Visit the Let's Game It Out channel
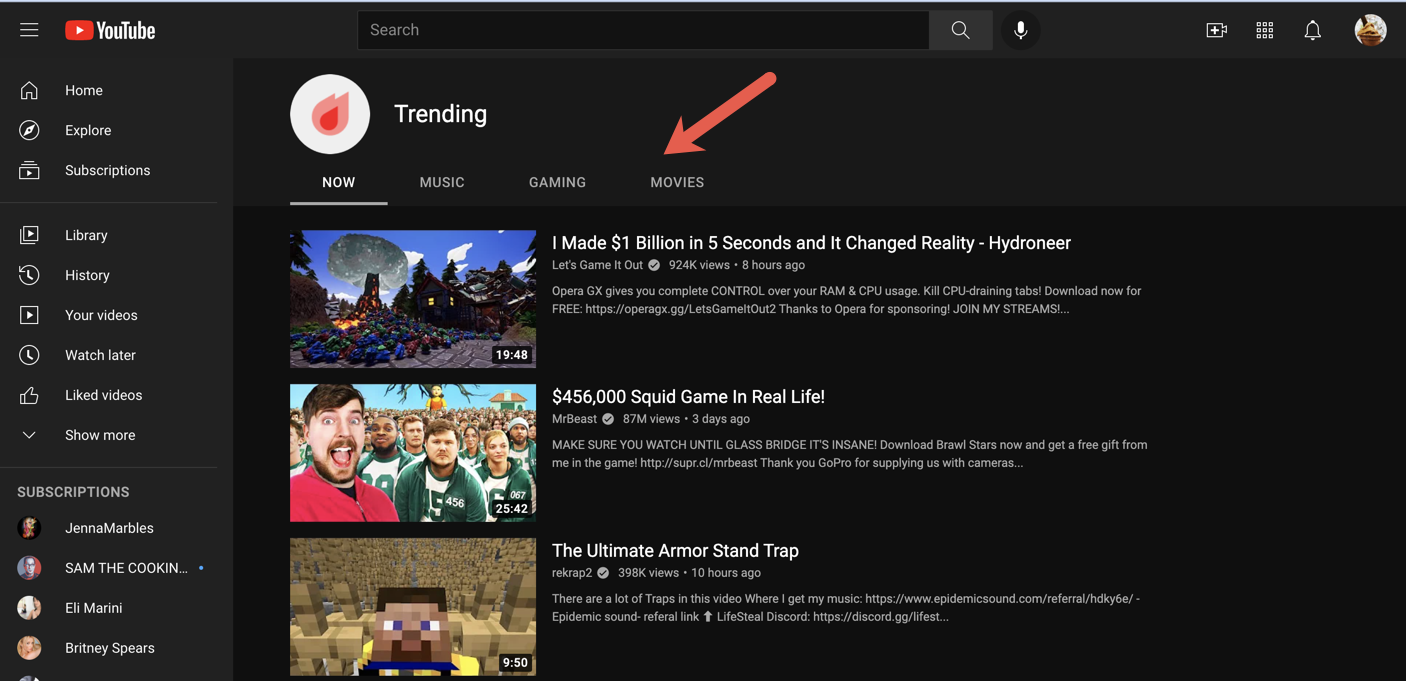 597,265
